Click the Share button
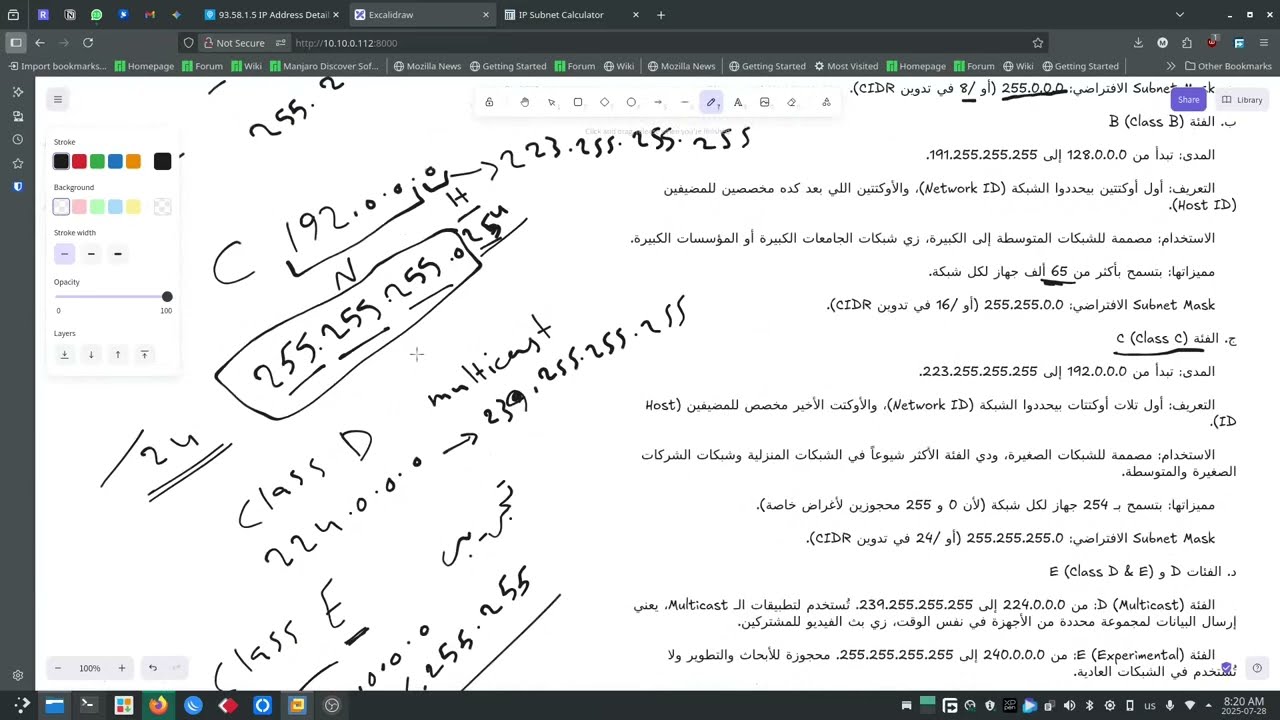Screen dimensions: 1280x720 tap(1188, 99)
